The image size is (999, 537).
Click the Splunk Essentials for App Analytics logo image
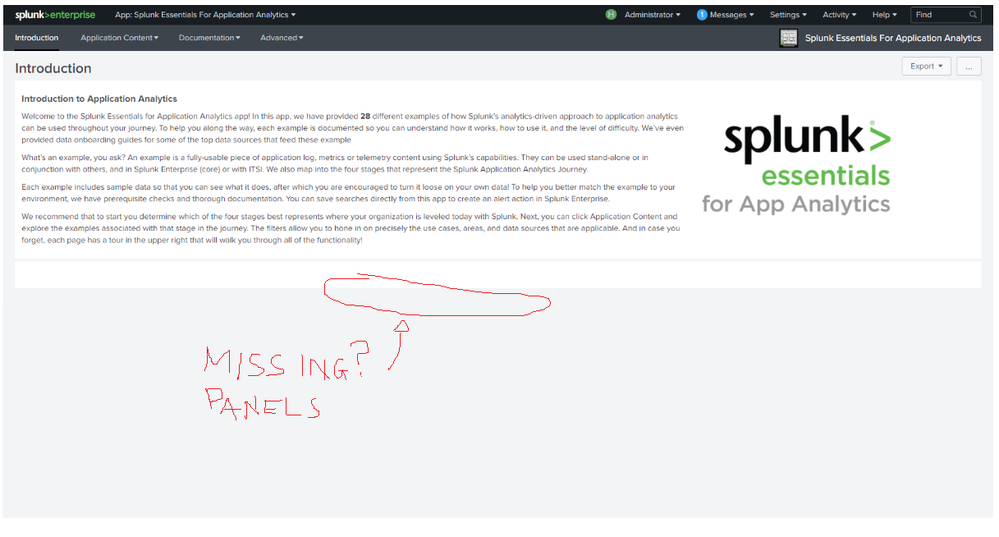click(x=796, y=164)
